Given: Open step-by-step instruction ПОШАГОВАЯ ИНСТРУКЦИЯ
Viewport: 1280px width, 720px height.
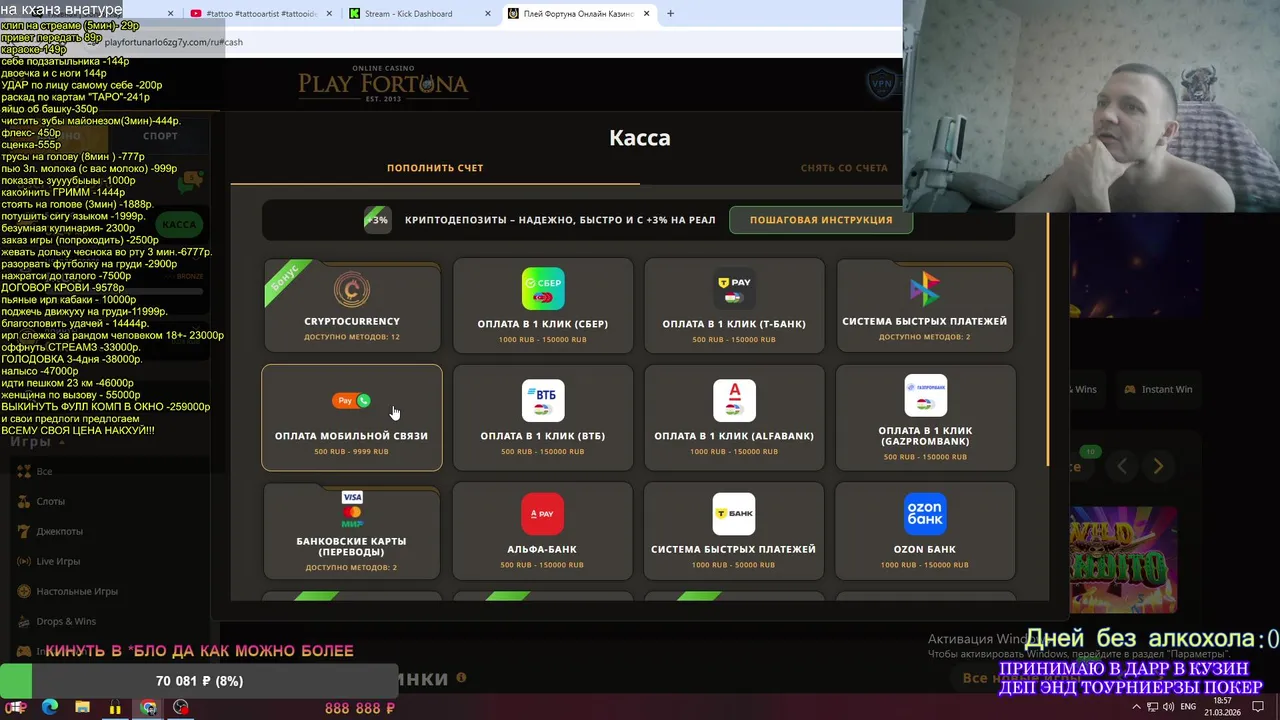Looking at the screenshot, I should pyautogui.click(x=821, y=220).
